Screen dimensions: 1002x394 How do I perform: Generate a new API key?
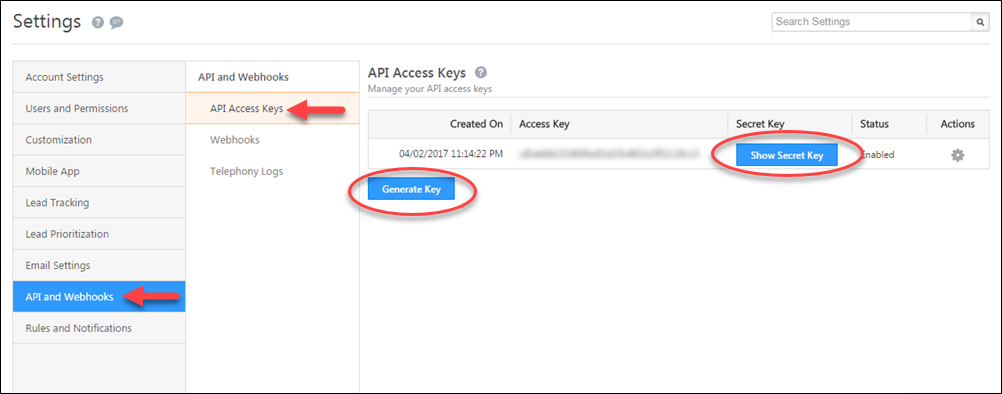[411, 189]
